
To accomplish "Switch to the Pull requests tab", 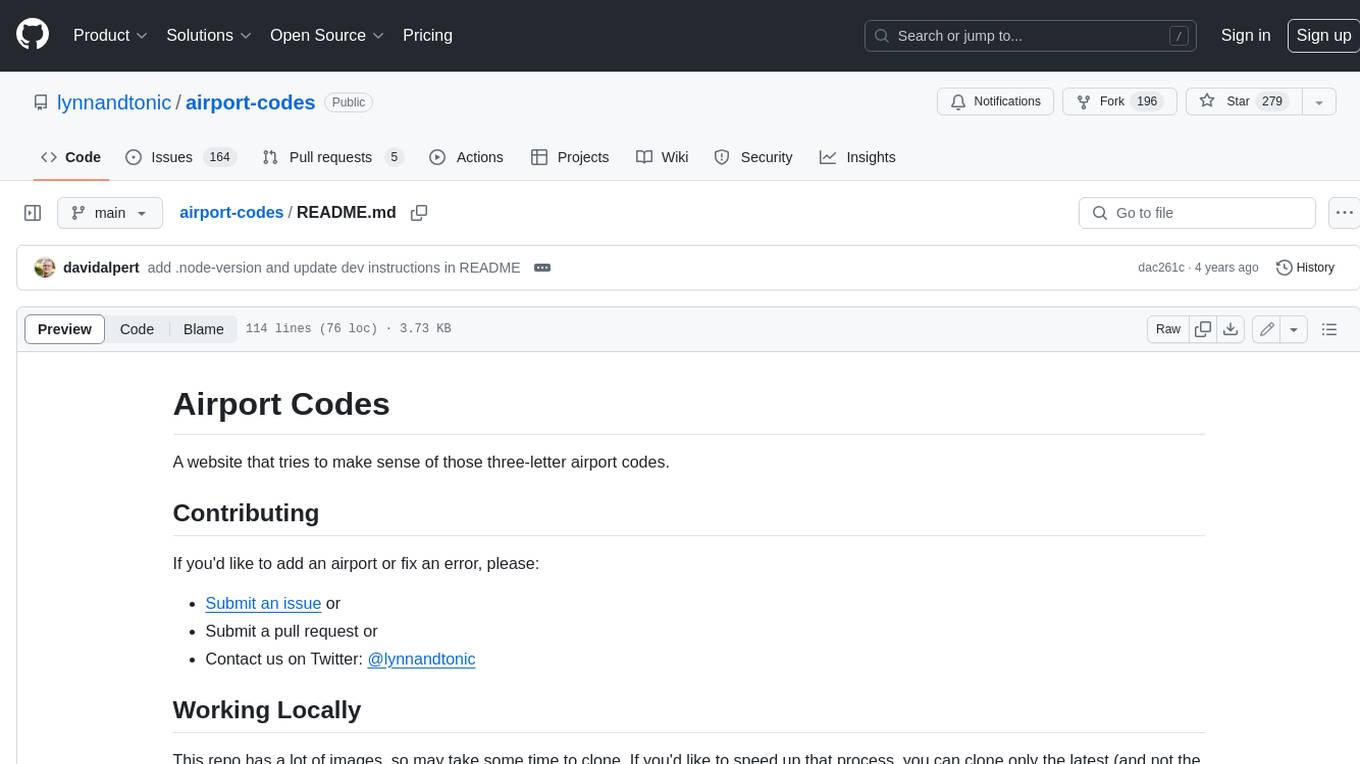I will pos(332,157).
